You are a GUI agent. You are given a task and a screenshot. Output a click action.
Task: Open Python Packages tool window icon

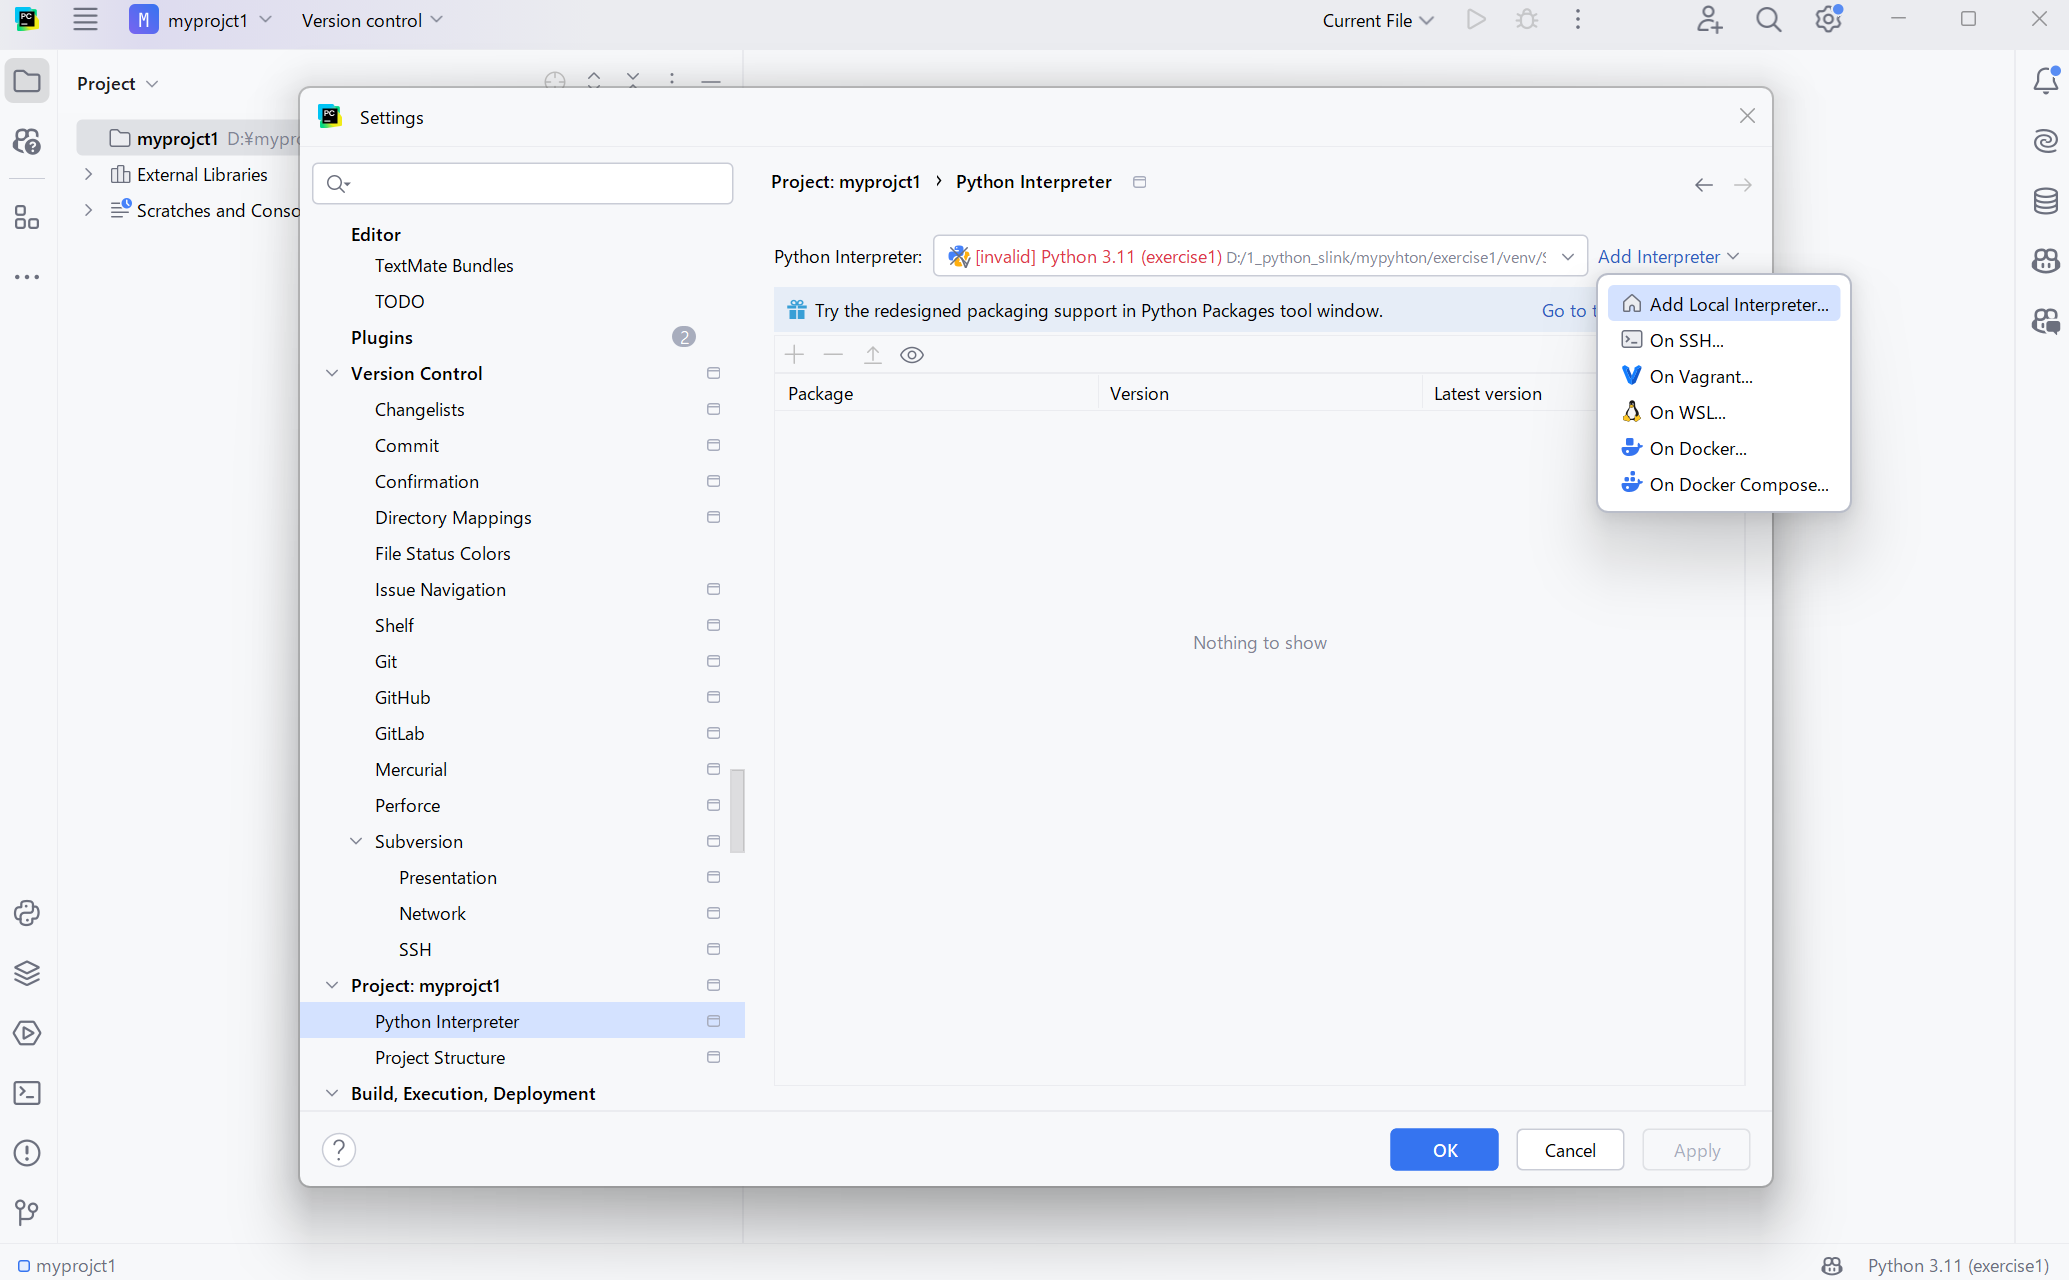(x=27, y=973)
